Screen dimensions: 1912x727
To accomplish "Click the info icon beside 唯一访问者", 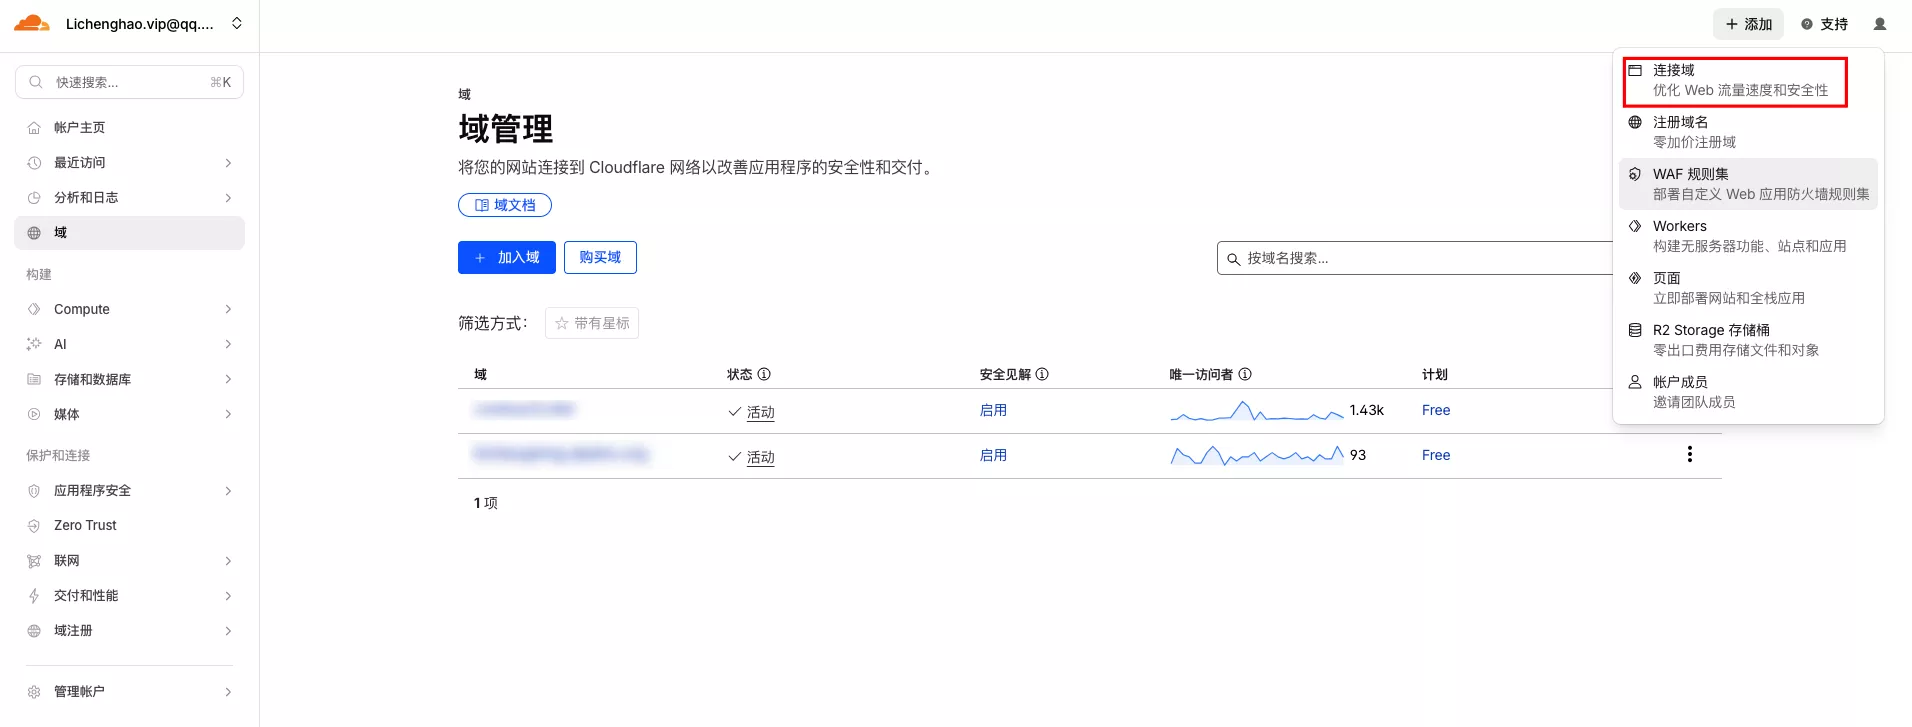I will [x=1245, y=374].
